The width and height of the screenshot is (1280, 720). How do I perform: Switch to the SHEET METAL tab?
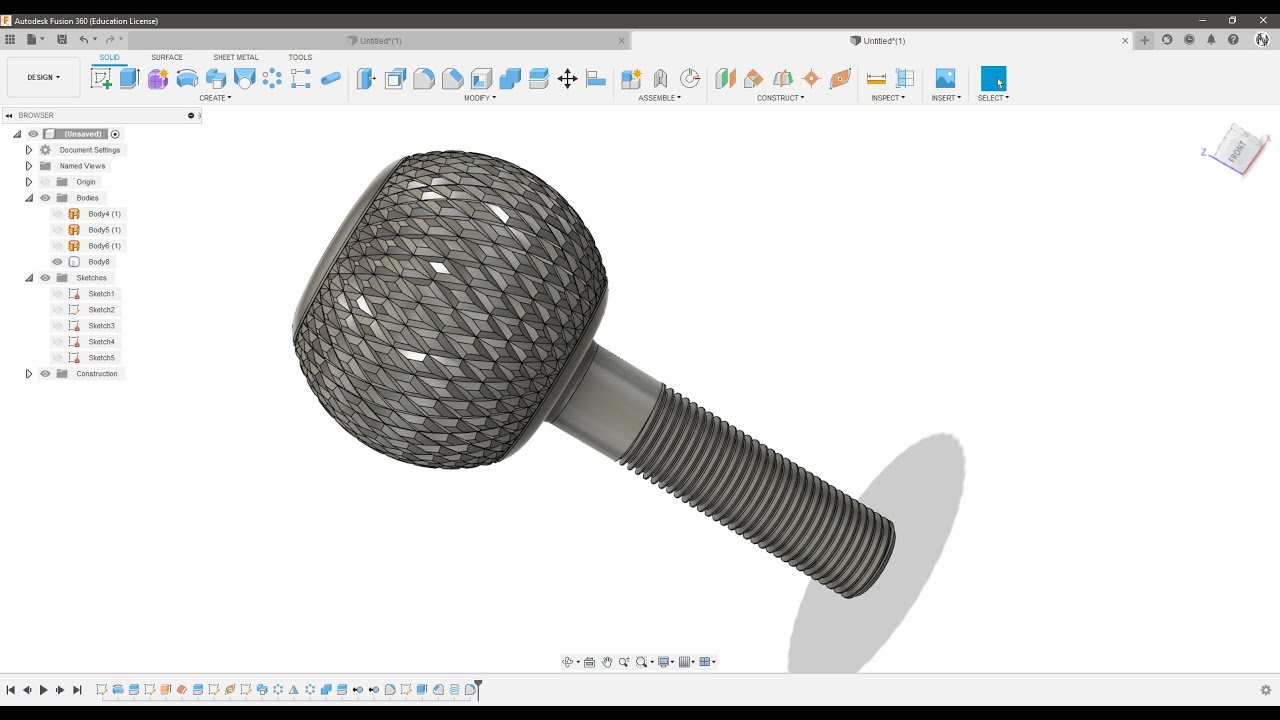[236, 57]
